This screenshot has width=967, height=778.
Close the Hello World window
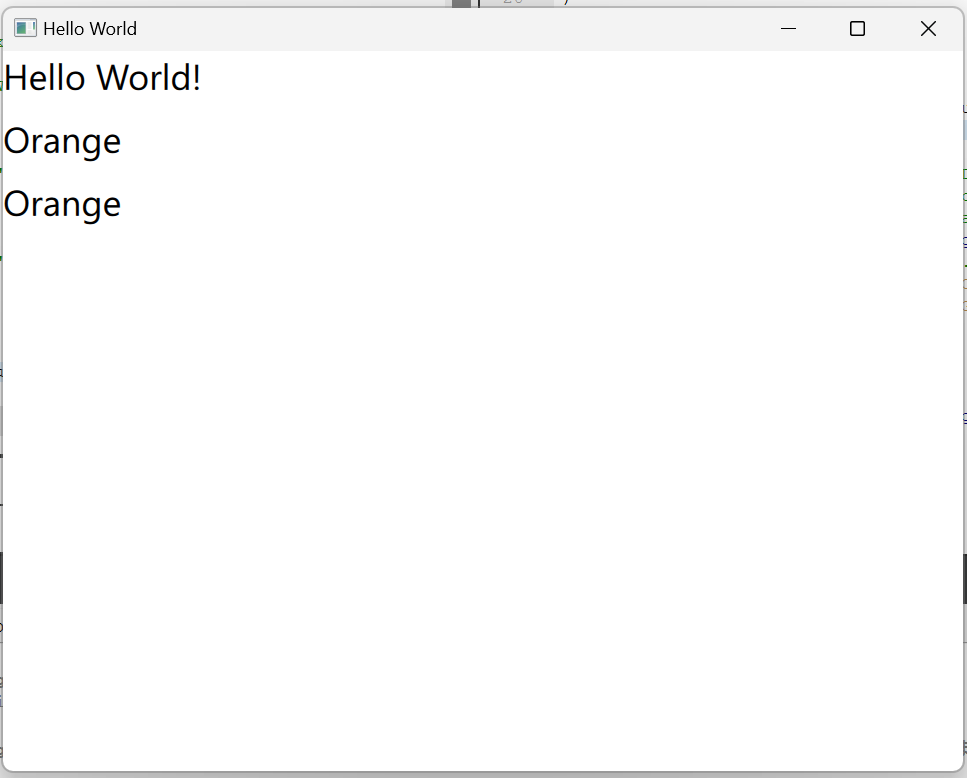tap(928, 29)
